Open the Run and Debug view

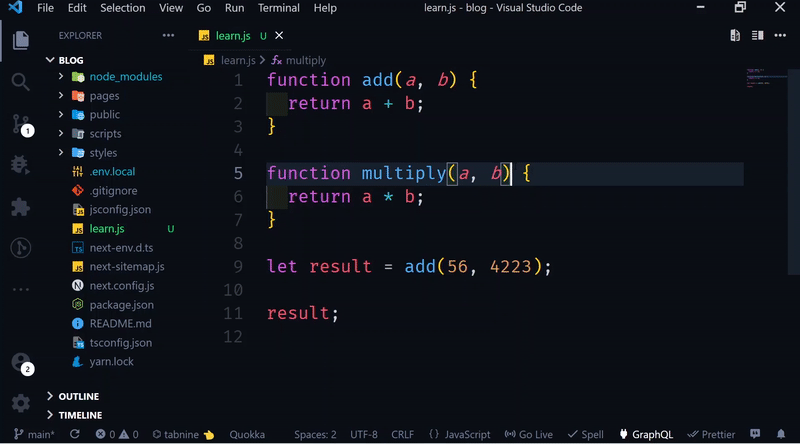click(x=20, y=165)
